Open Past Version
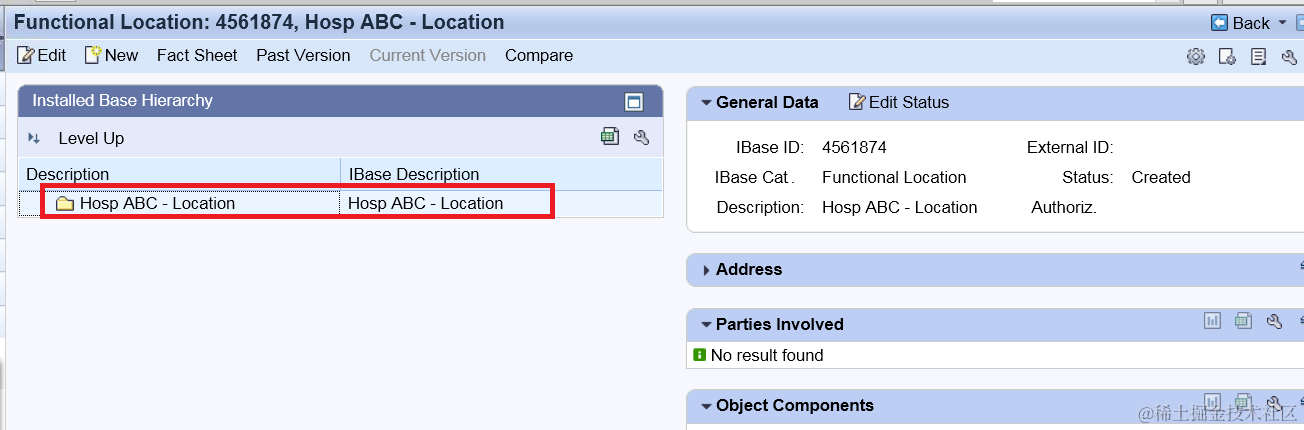The height and width of the screenshot is (430, 1304). (x=303, y=55)
